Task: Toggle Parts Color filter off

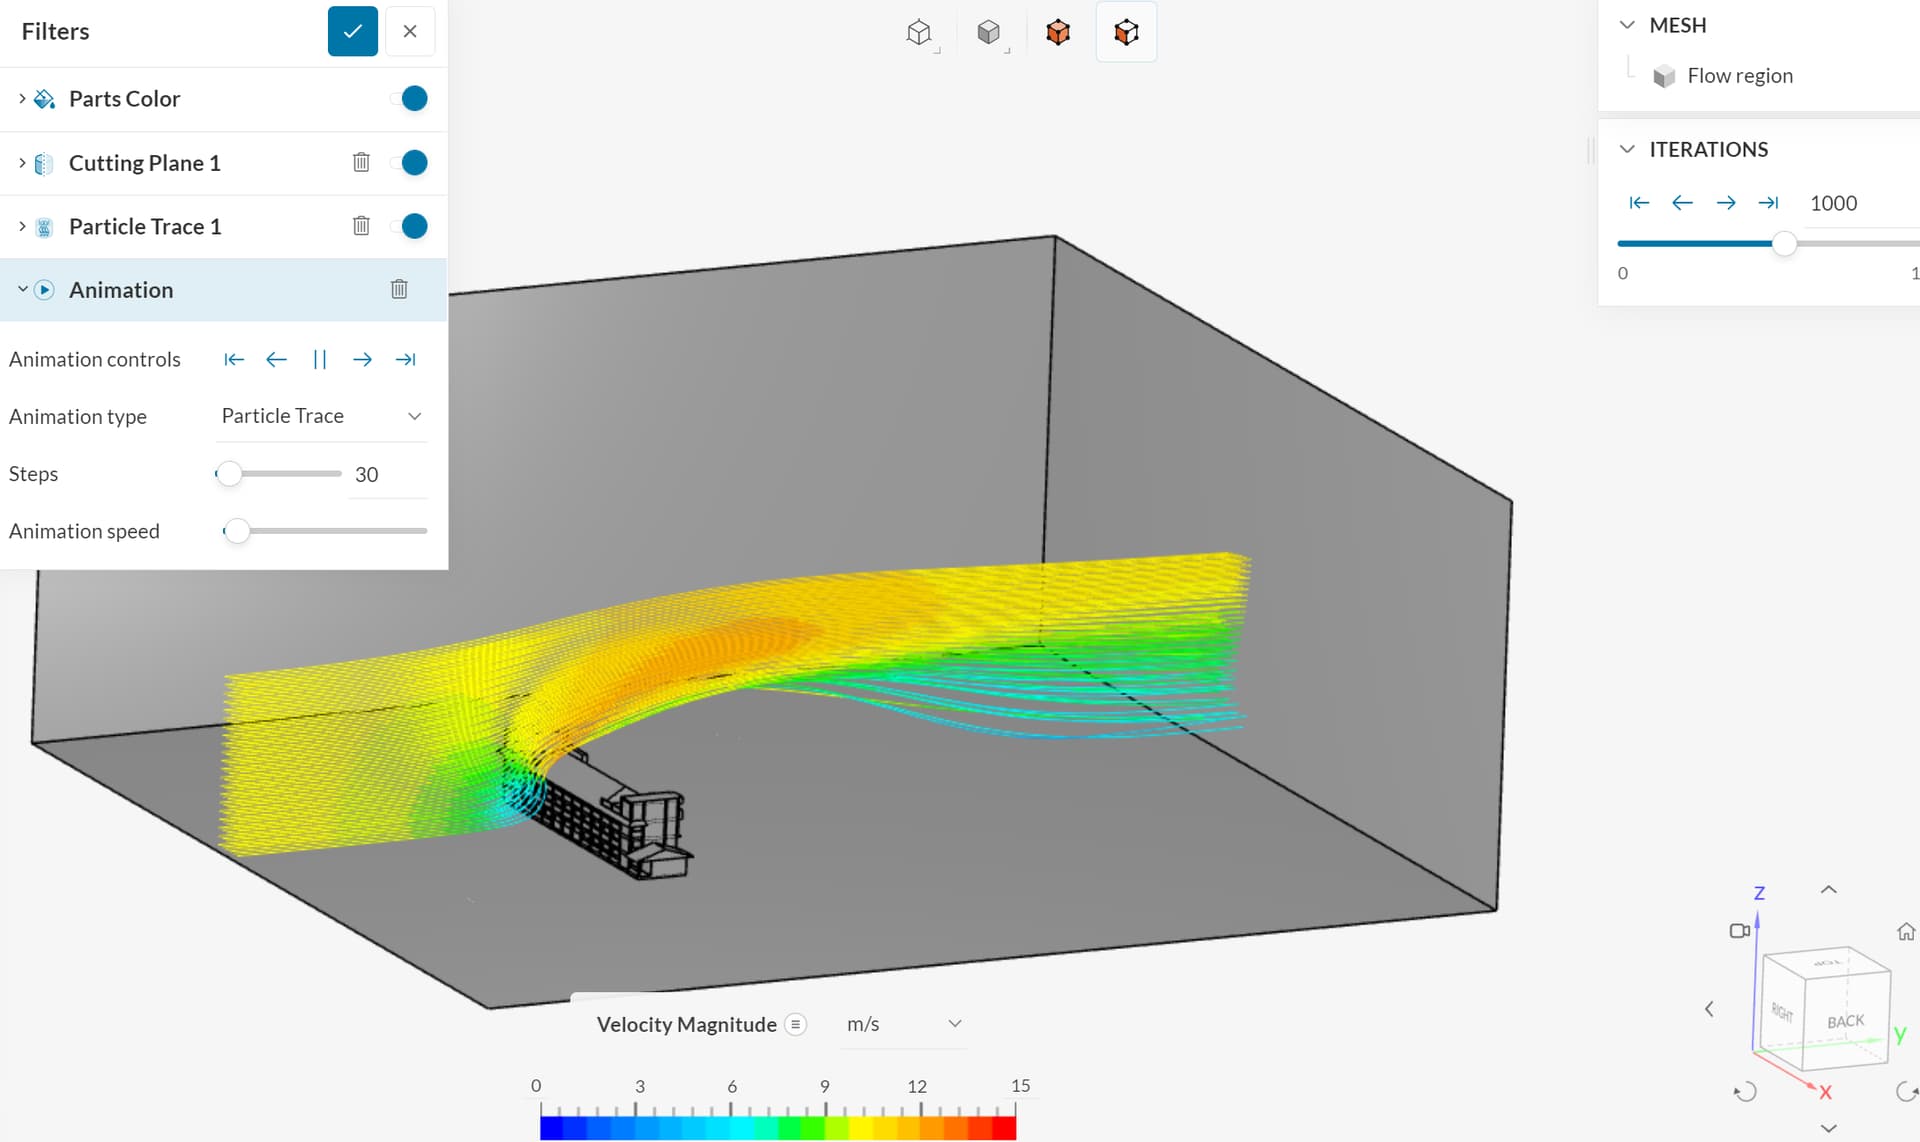Action: [412, 99]
